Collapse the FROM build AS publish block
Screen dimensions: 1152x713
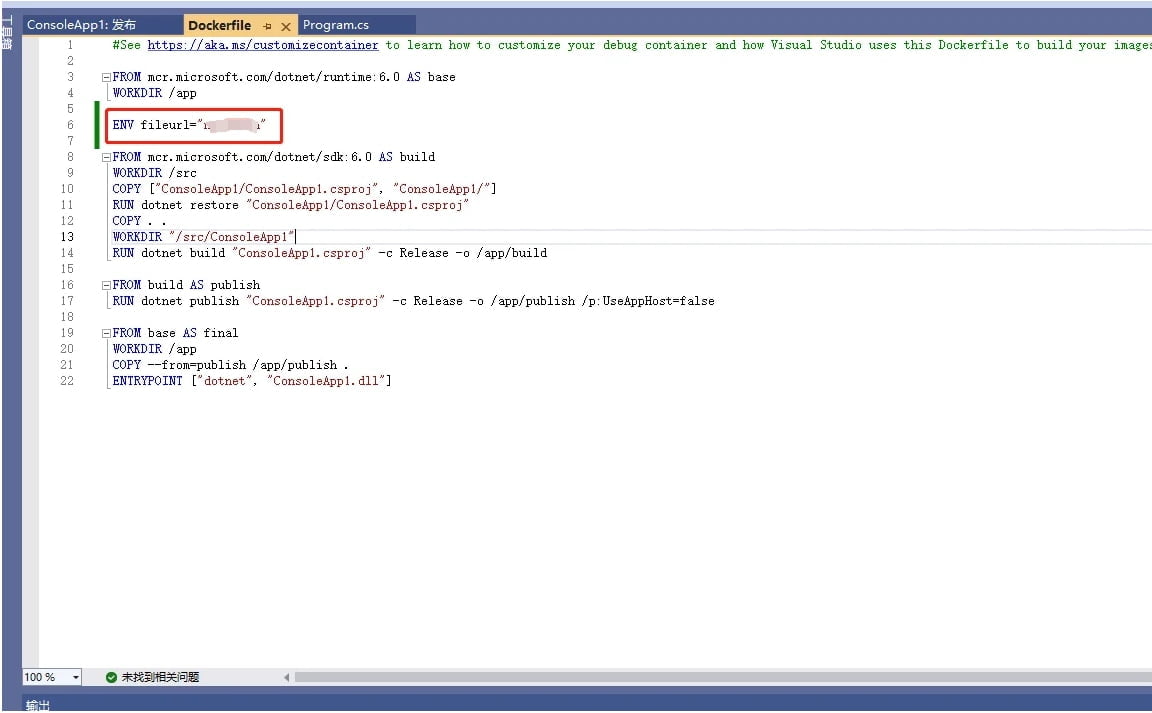click(106, 285)
